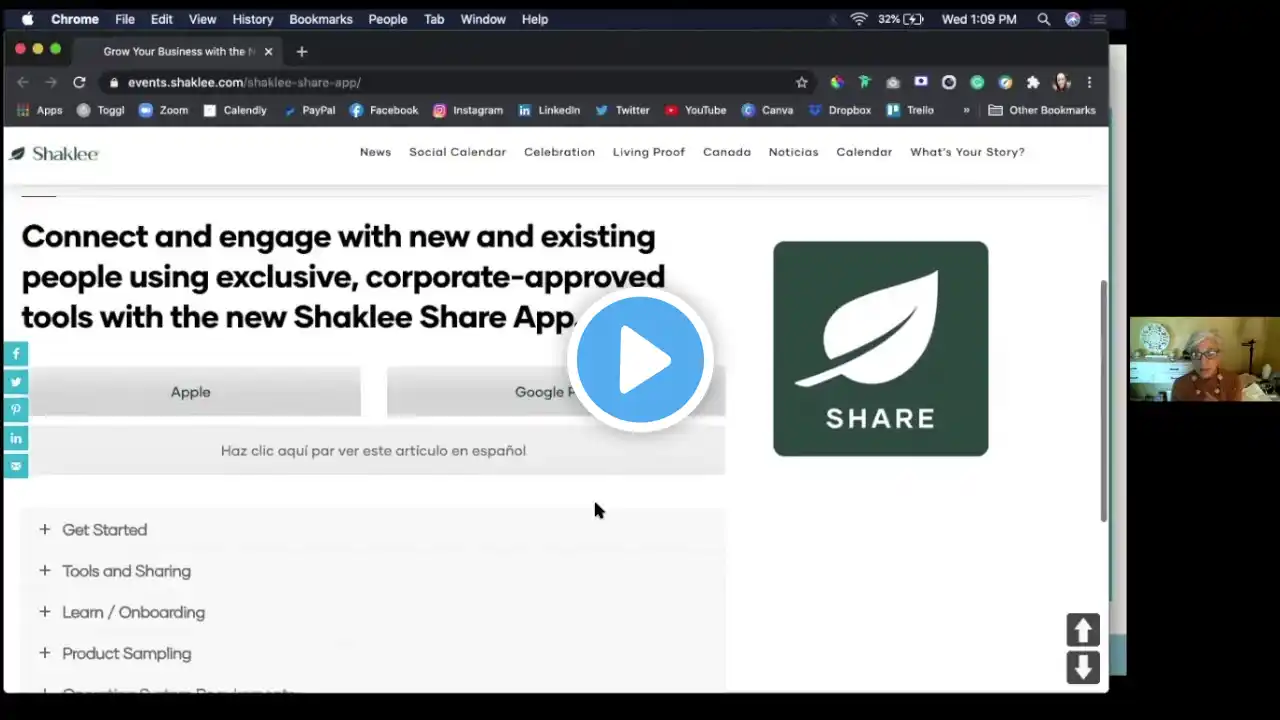Click the Google Play download button
Viewport: 1280px width, 720px height.
(x=556, y=392)
